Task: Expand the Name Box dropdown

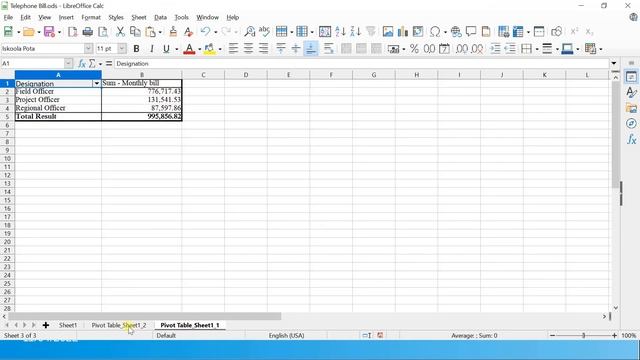Action: [x=68, y=63]
